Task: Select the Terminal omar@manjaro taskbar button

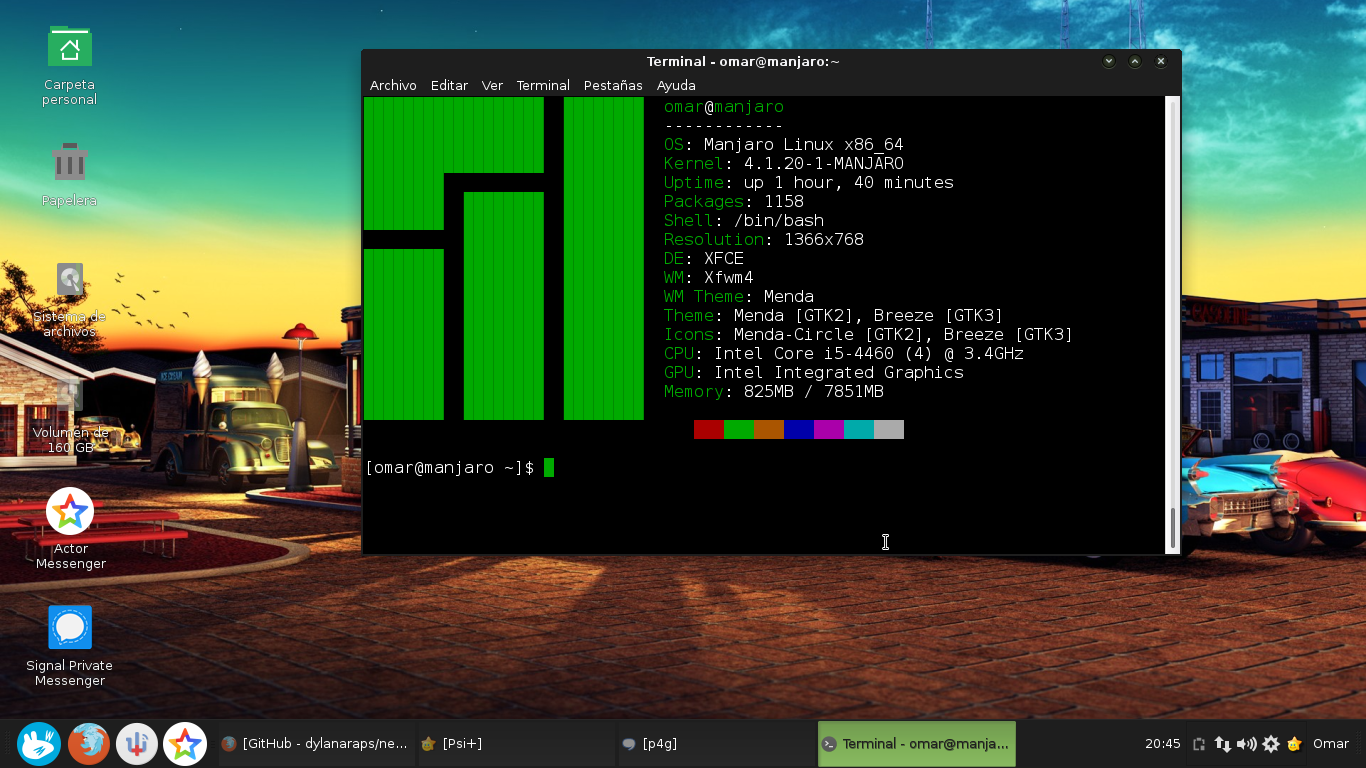Action: tap(917, 744)
